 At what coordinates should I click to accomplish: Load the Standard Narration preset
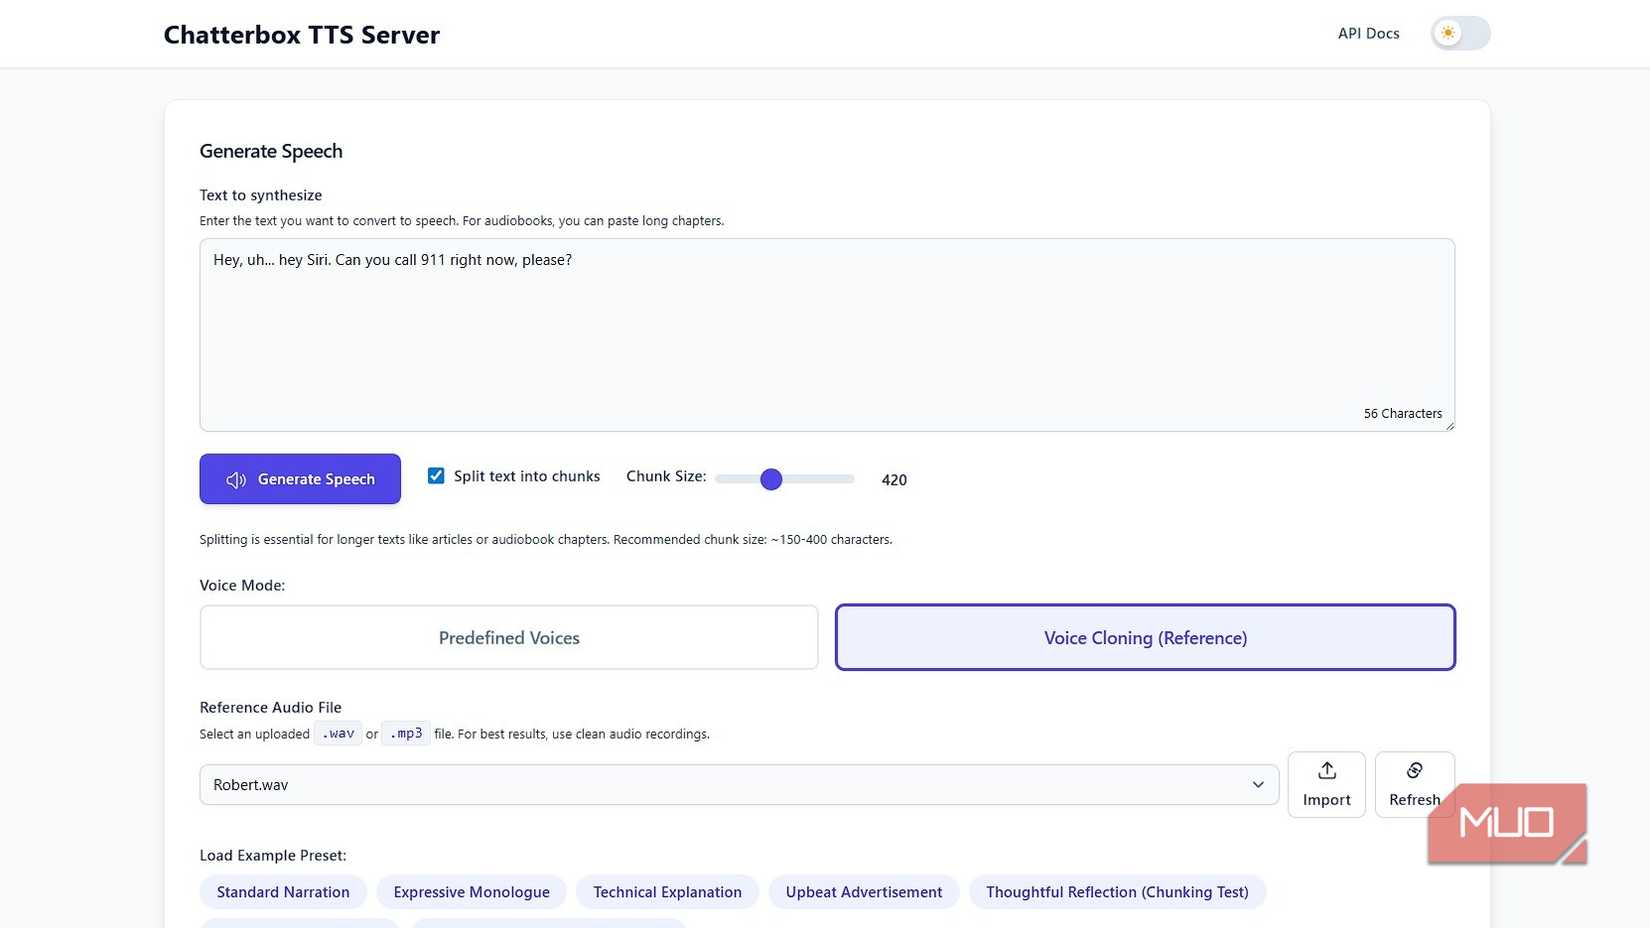[x=283, y=892]
